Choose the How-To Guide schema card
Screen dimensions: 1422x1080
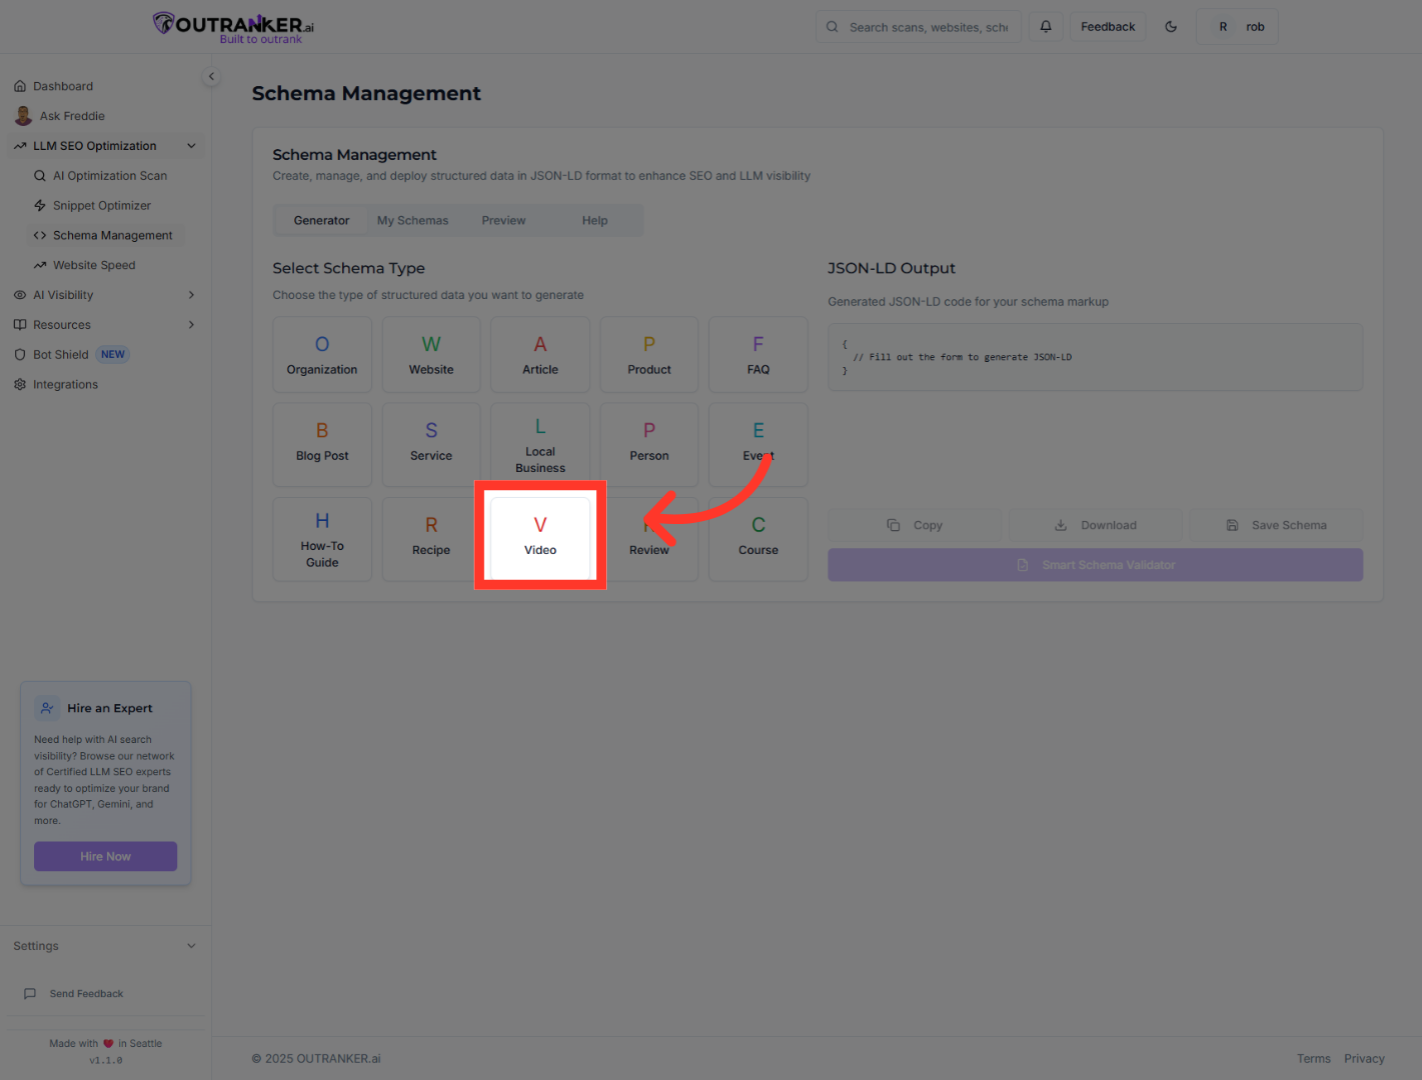pos(322,540)
